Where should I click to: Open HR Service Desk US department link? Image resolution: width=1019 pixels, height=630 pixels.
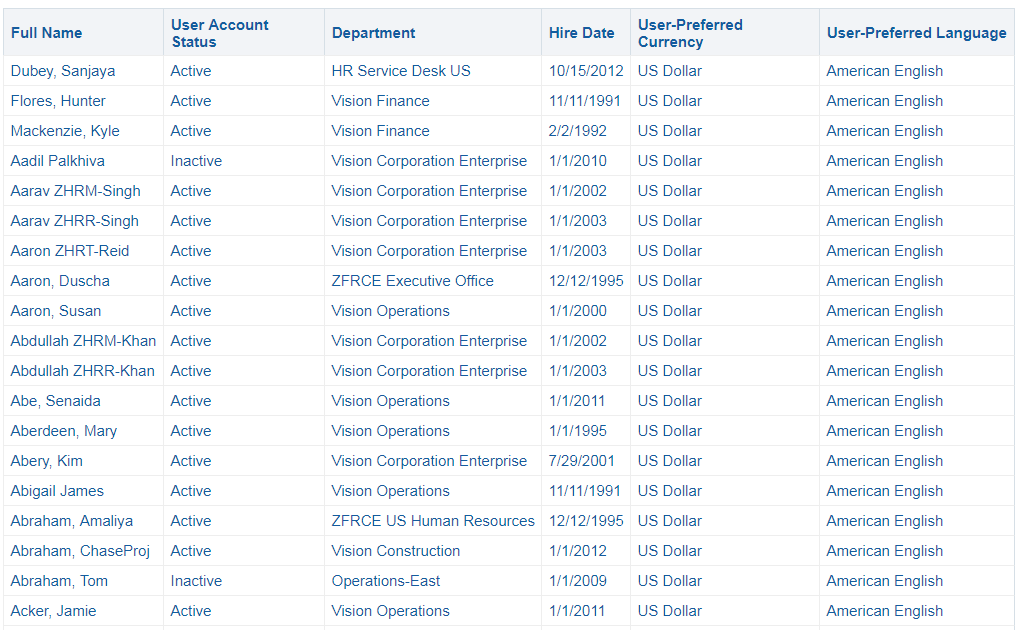click(x=401, y=71)
